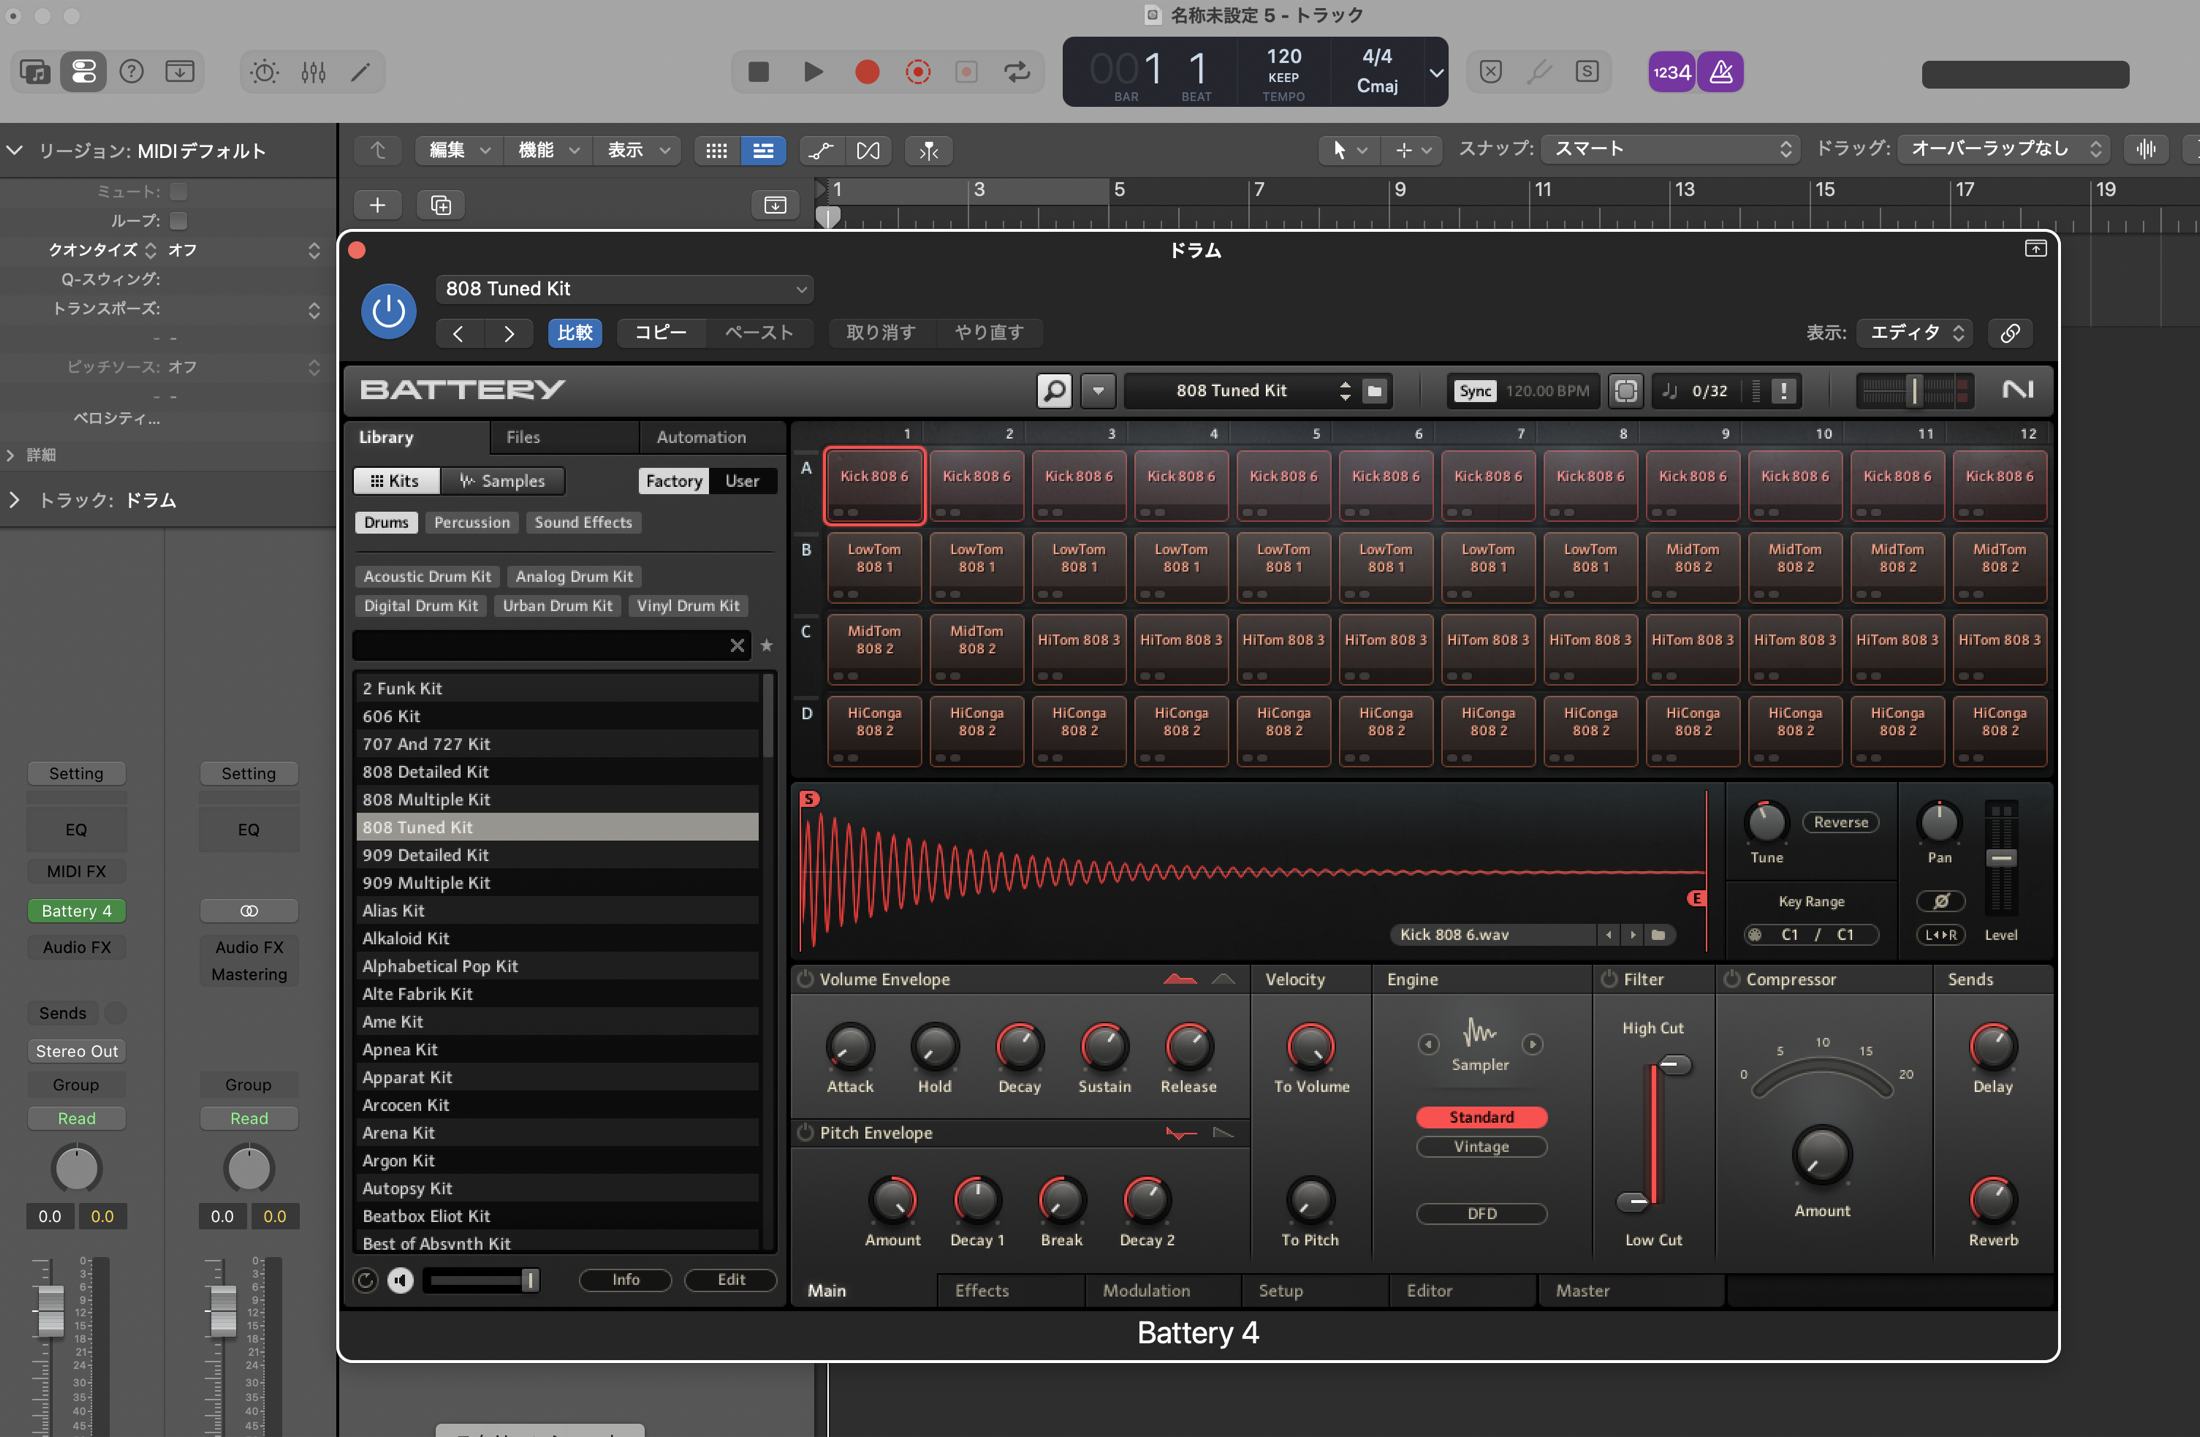2200x1437 pixels.
Task: Click the phase invert Ø button
Action: [x=1941, y=901]
